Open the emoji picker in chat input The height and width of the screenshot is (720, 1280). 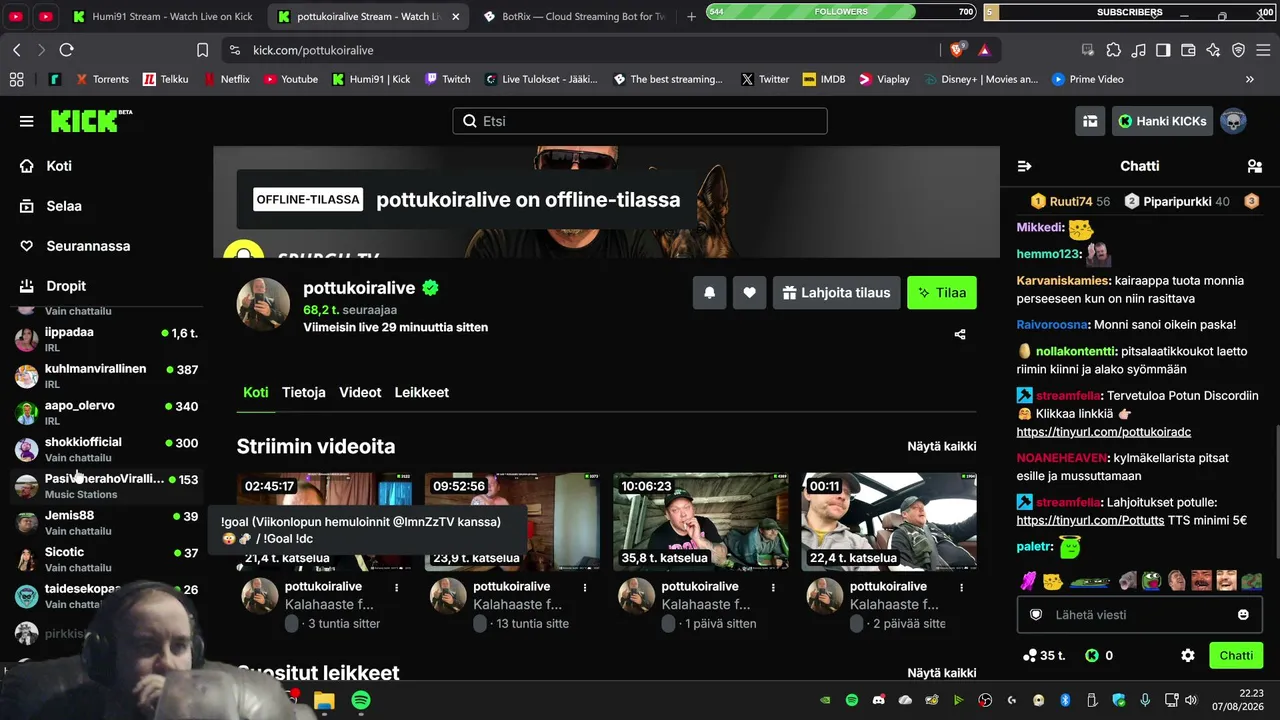1243,615
